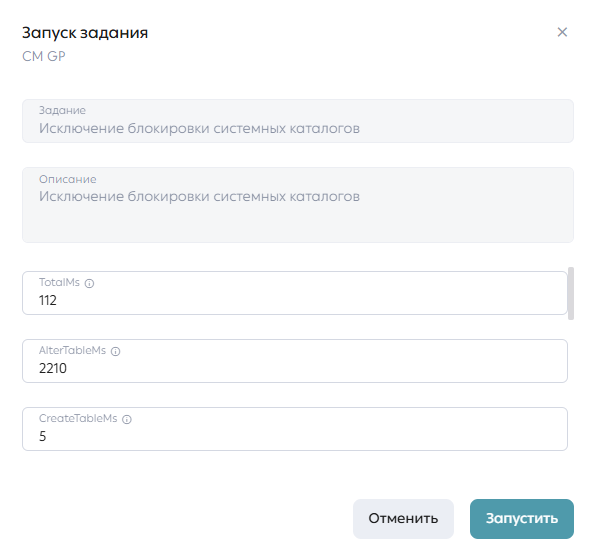593x556 pixels.
Task: Click the Запуск задания dialog title
Action: point(85,33)
